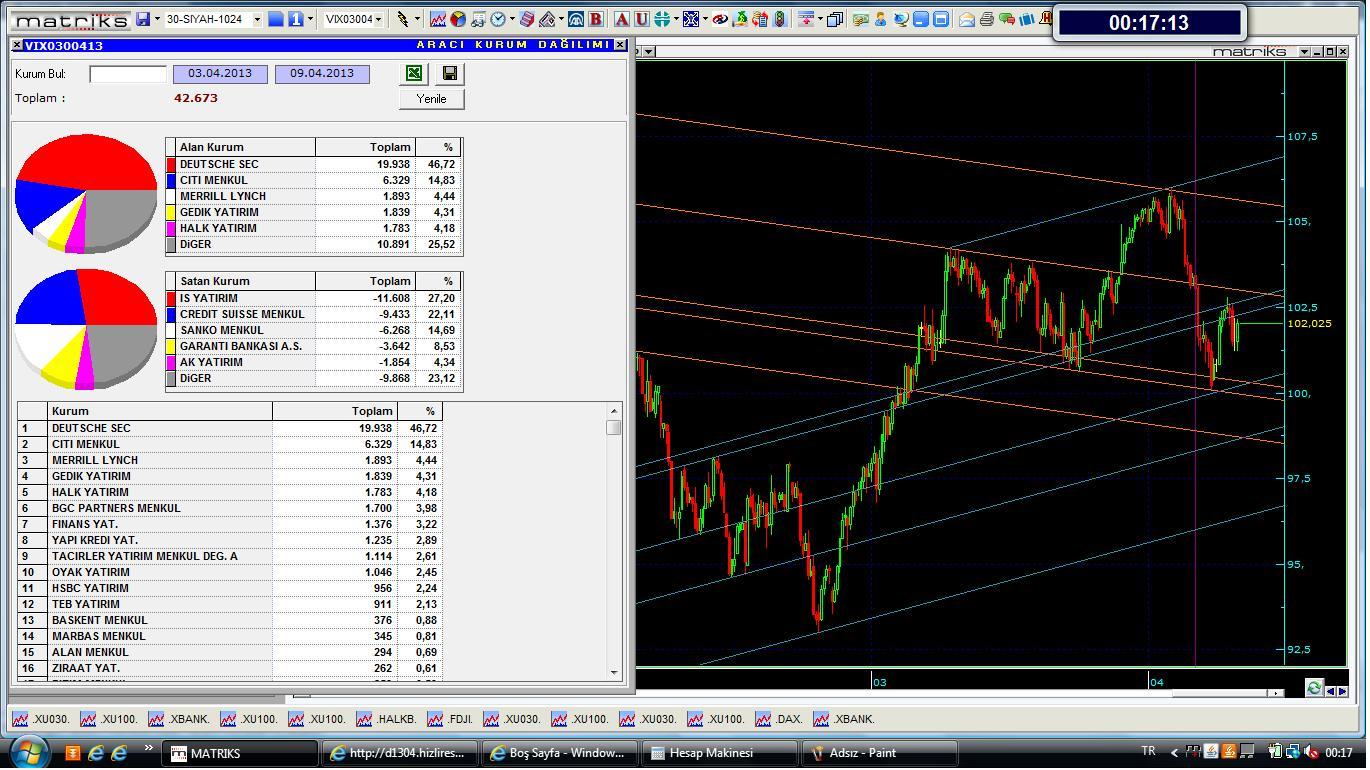This screenshot has width=1370, height=770.
Task: Click the red U toolbar icon
Action: 641,19
